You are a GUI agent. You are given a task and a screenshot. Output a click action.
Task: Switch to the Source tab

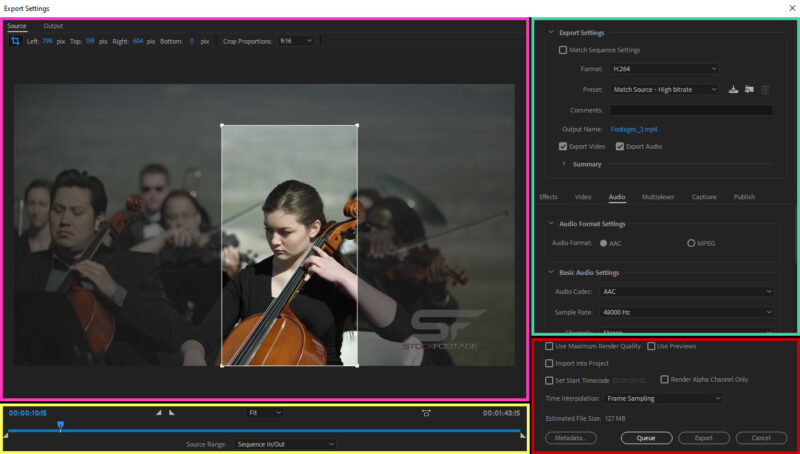17,26
